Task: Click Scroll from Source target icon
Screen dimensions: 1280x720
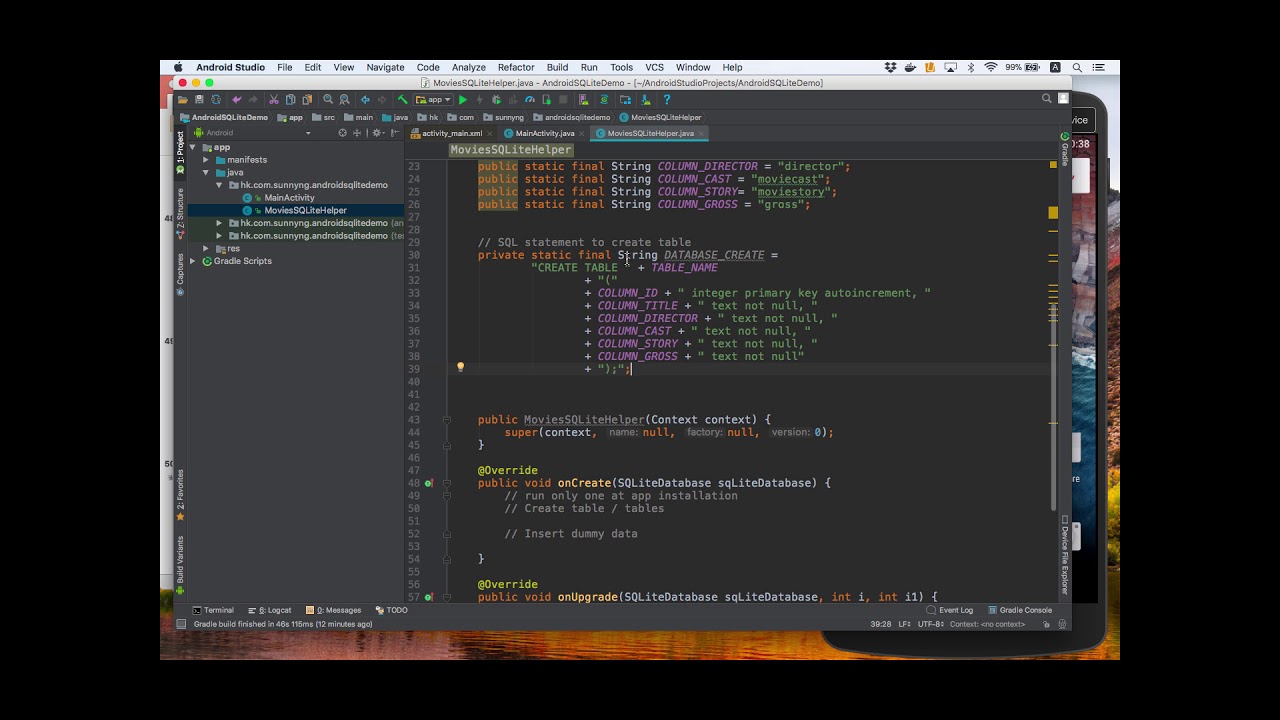Action: point(343,133)
